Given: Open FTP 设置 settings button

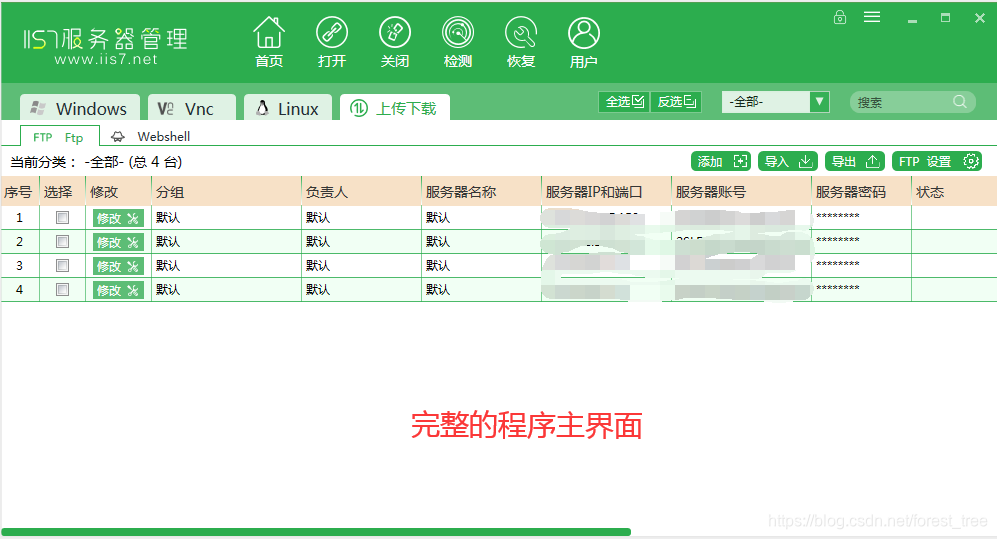Looking at the screenshot, I should click(x=937, y=161).
